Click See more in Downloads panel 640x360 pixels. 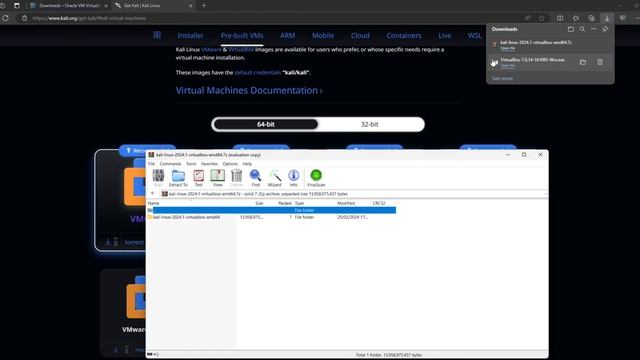click(x=502, y=78)
